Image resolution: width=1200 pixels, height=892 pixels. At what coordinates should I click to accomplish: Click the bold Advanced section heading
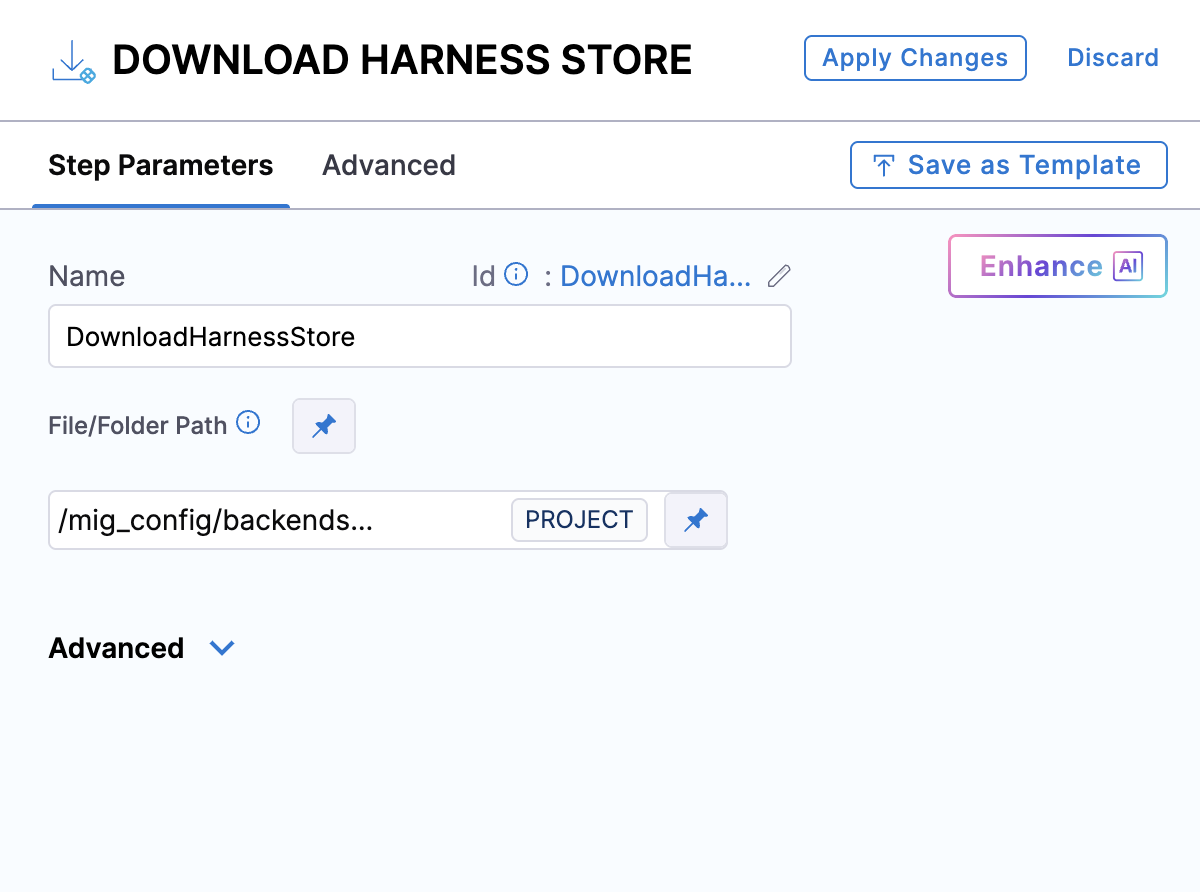tap(116, 648)
